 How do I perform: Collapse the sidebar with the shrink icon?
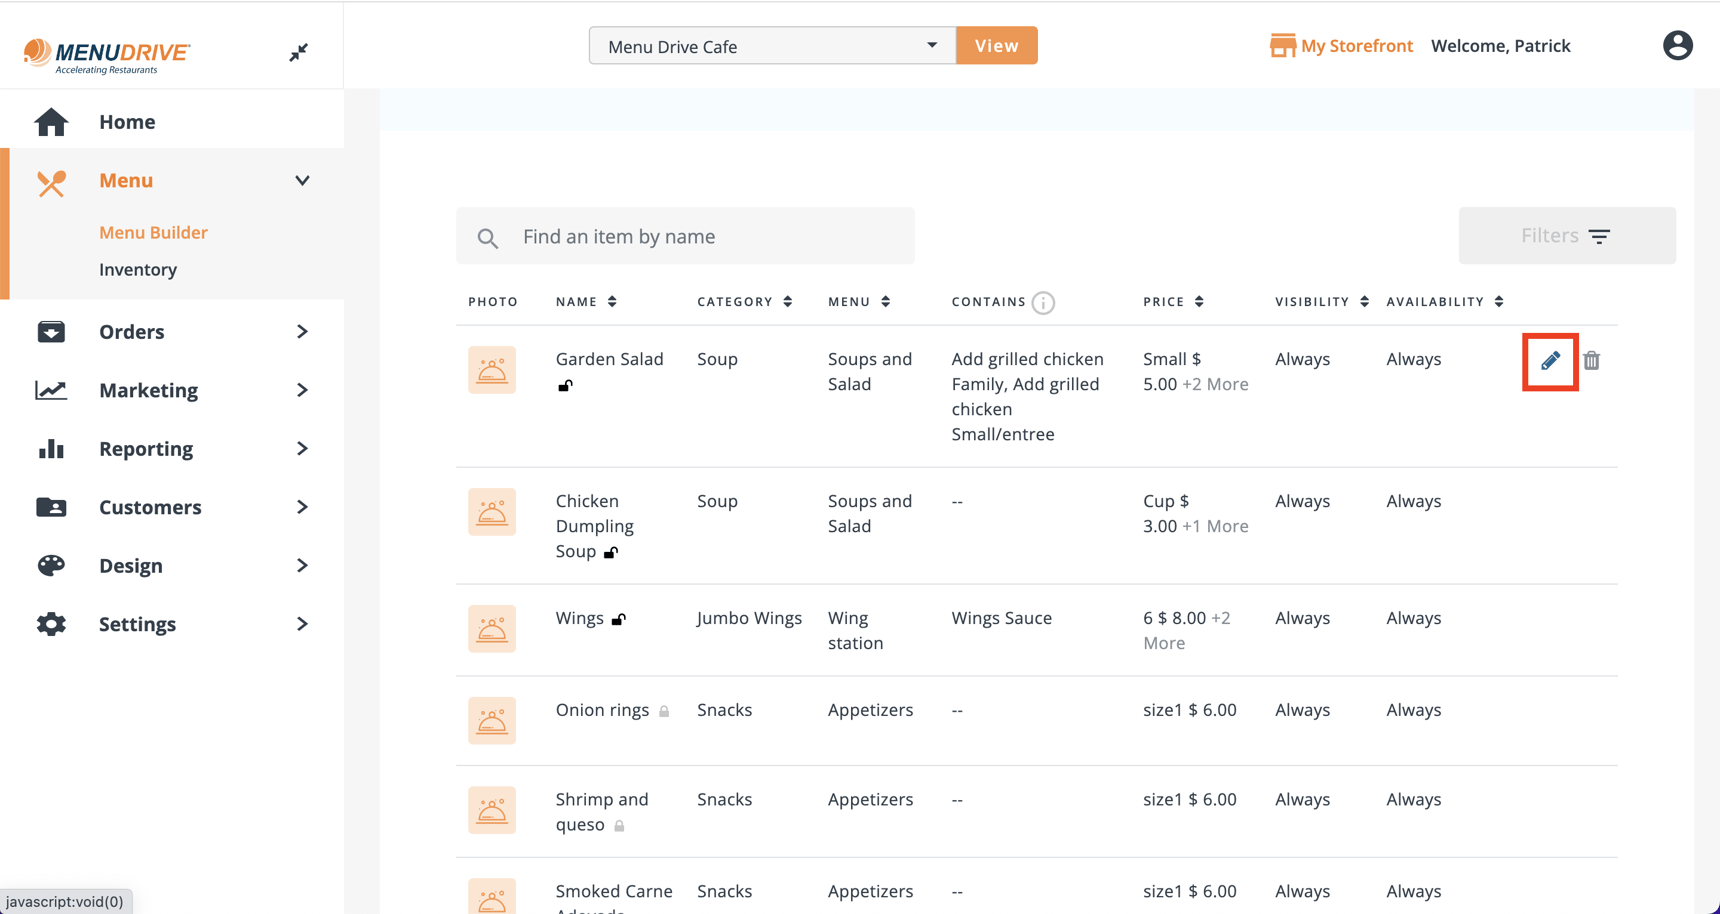tap(298, 53)
